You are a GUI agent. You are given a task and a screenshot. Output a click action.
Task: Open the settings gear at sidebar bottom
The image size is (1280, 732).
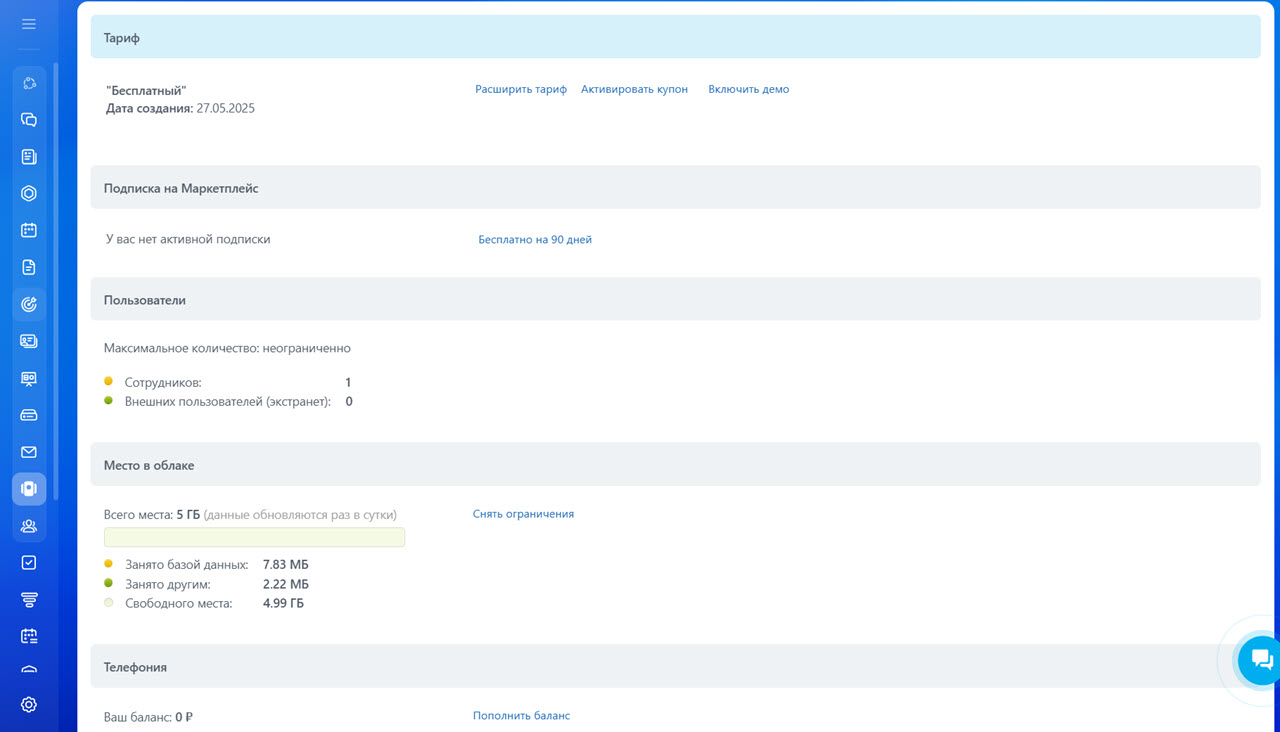pos(29,704)
